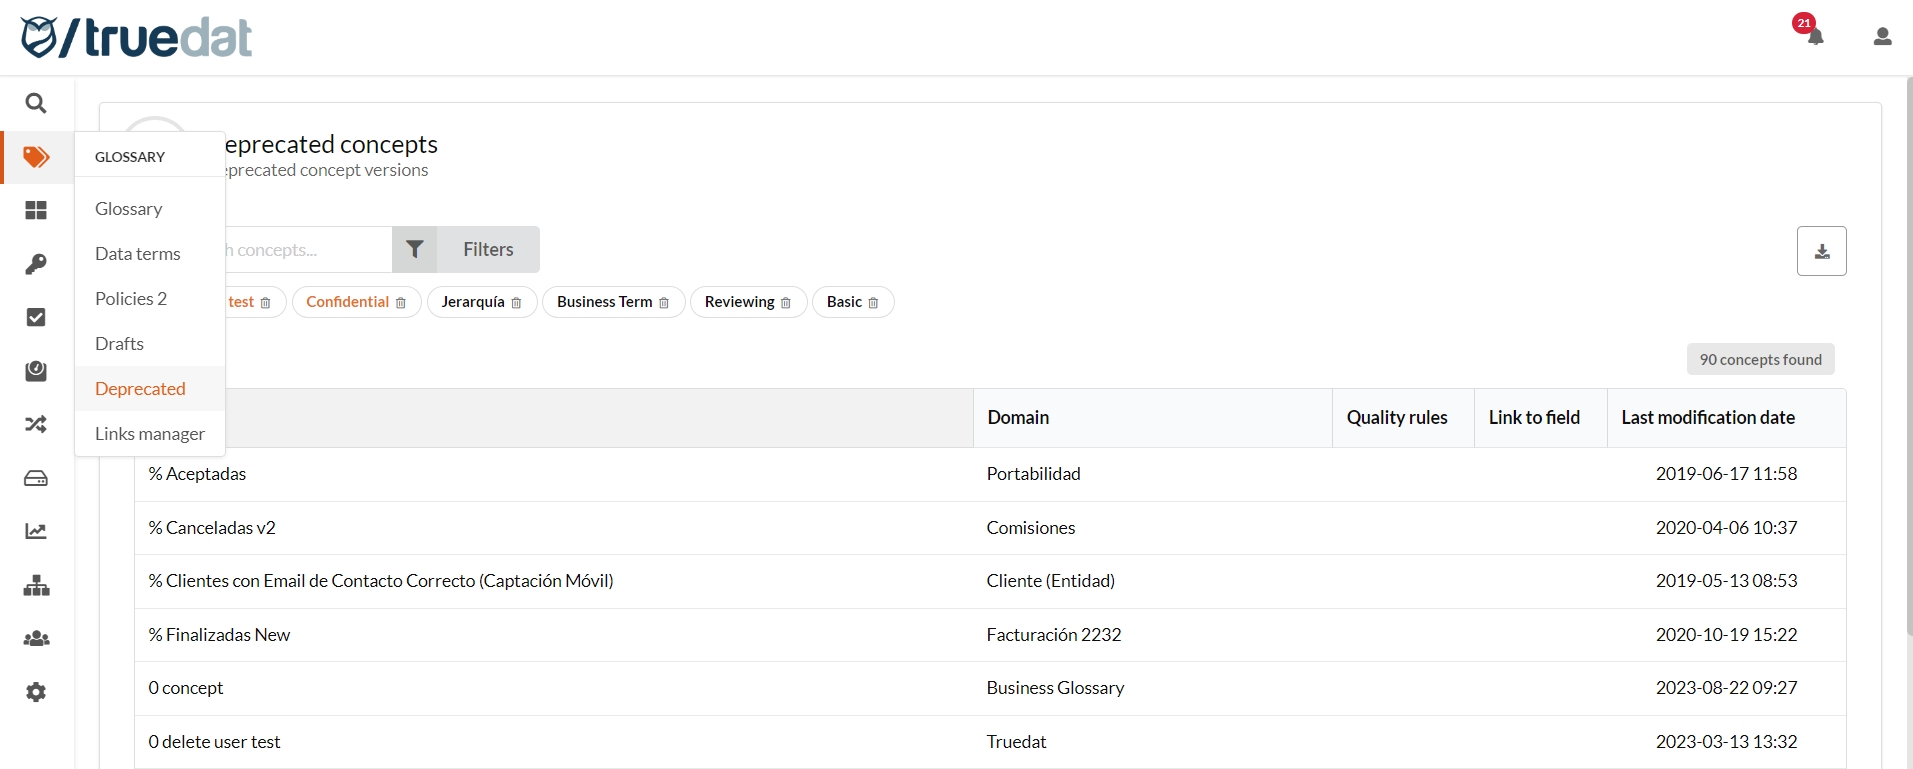Click the download concepts icon button
The image size is (1913, 769).
tap(1821, 251)
